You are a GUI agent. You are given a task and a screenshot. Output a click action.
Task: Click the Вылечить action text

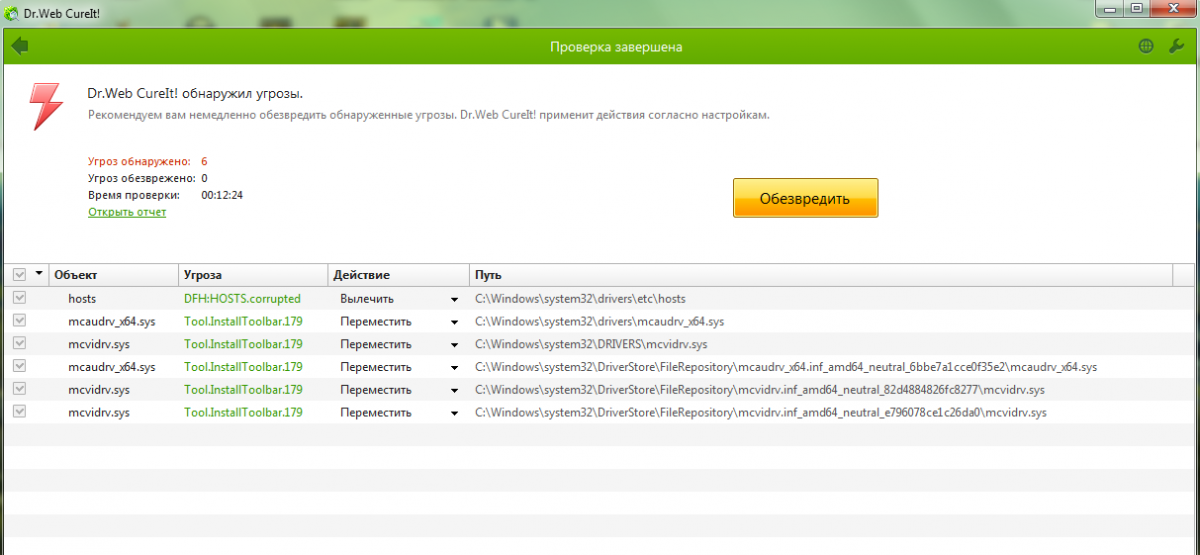pyautogui.click(x=367, y=298)
